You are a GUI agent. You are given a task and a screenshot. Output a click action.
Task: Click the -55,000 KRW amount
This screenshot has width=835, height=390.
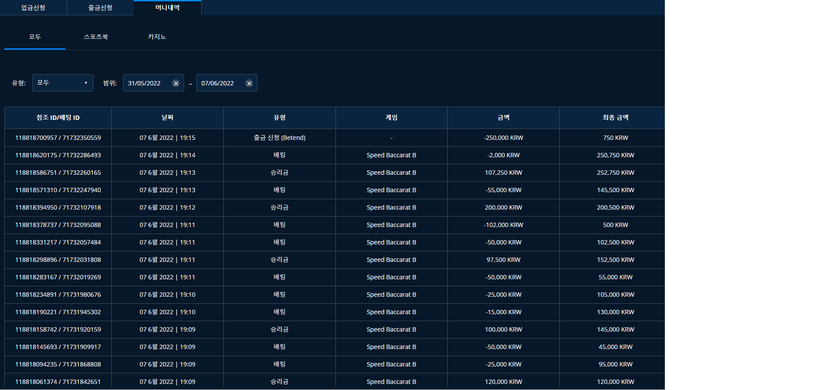pyautogui.click(x=503, y=190)
